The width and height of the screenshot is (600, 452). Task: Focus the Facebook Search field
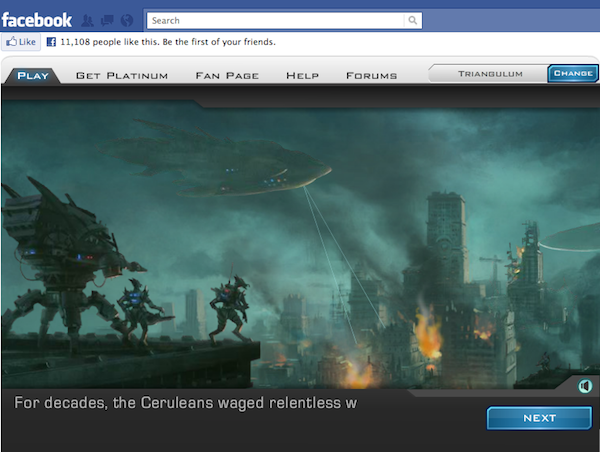275,20
